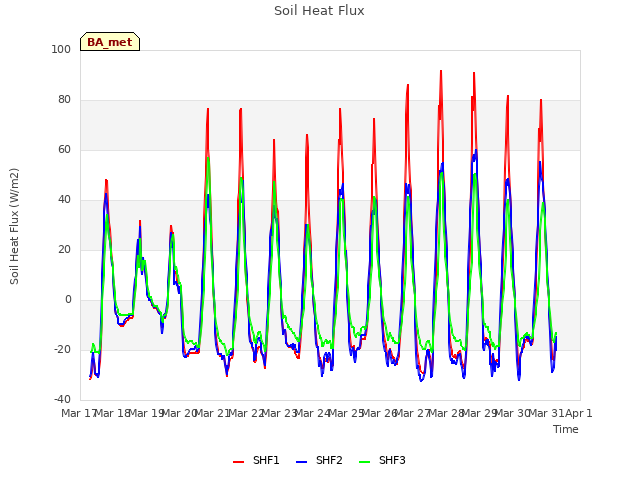Click the Mar 30 x-axis label
Image resolution: width=640 pixels, height=480 pixels.
[513, 413]
